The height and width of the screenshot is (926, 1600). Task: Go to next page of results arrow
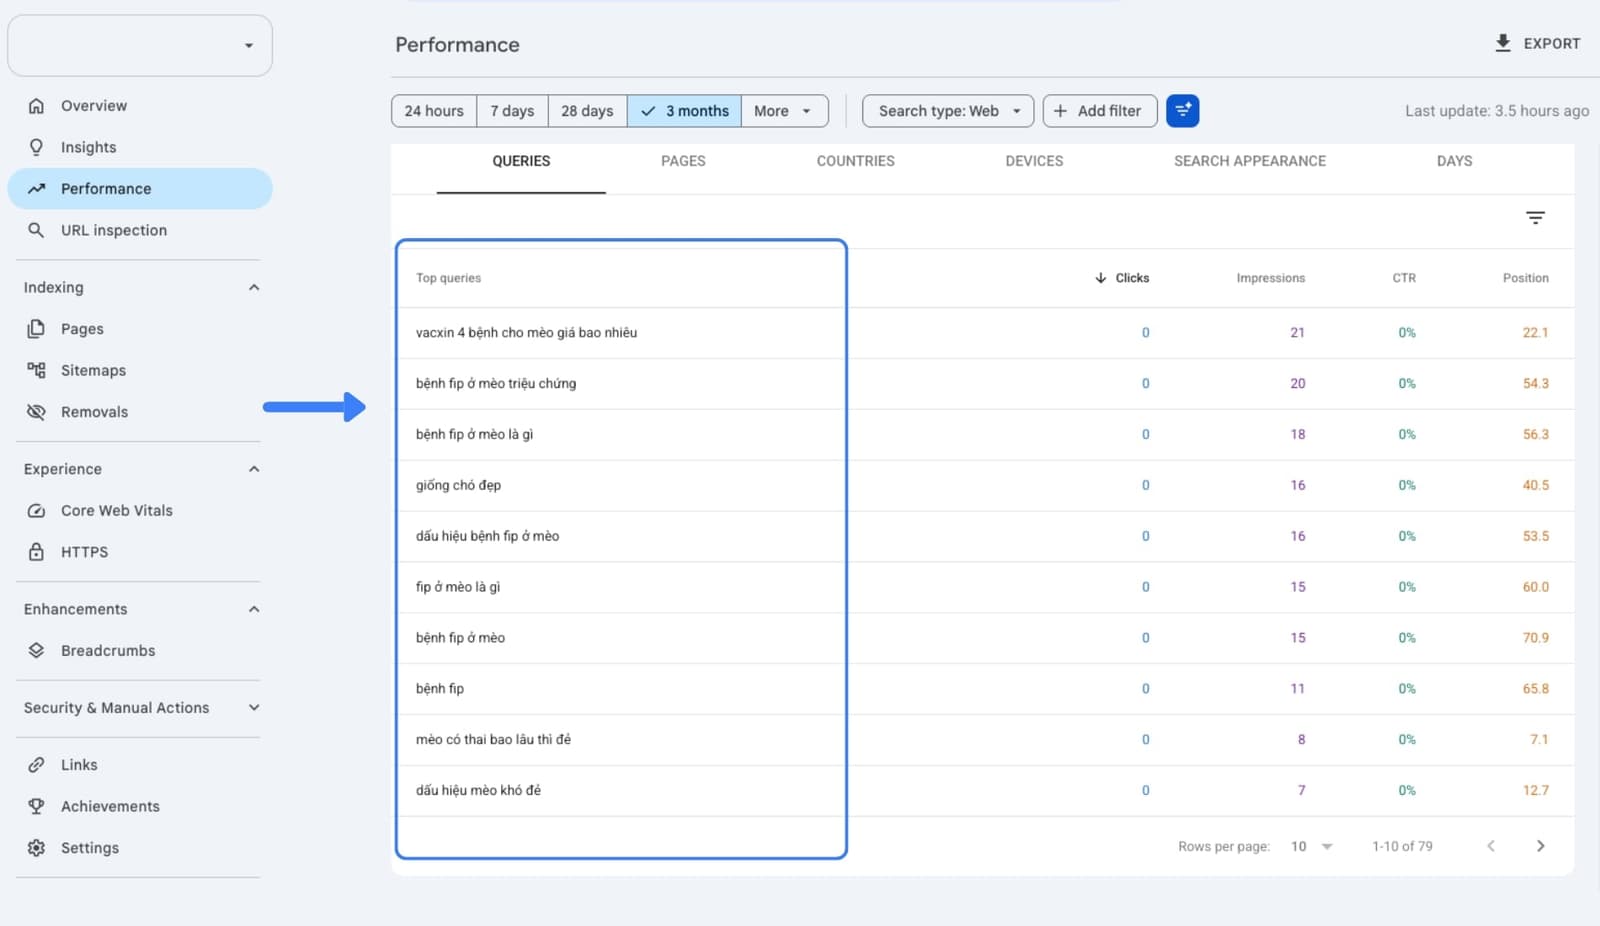pyautogui.click(x=1540, y=846)
